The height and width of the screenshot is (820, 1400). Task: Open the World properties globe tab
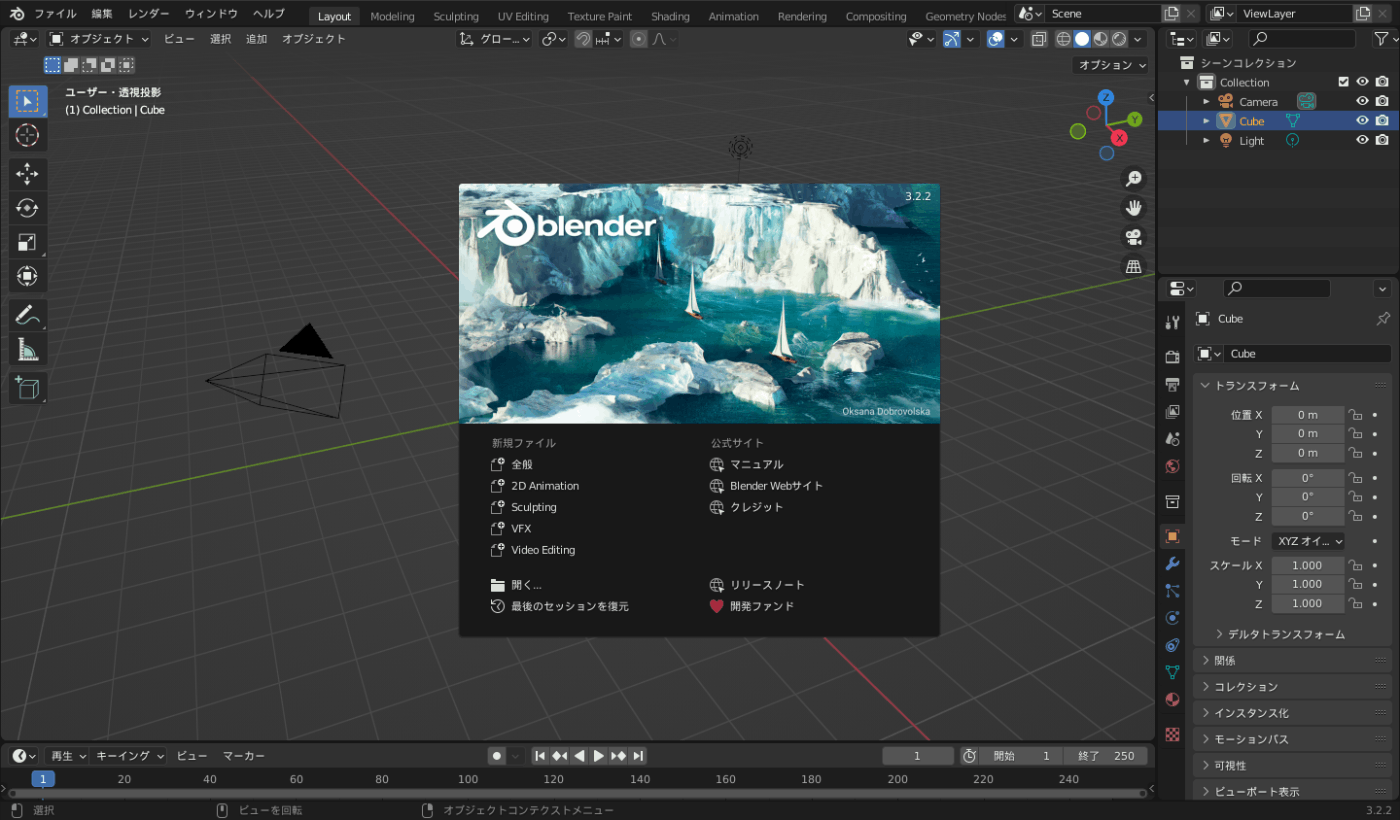pos(1173,466)
